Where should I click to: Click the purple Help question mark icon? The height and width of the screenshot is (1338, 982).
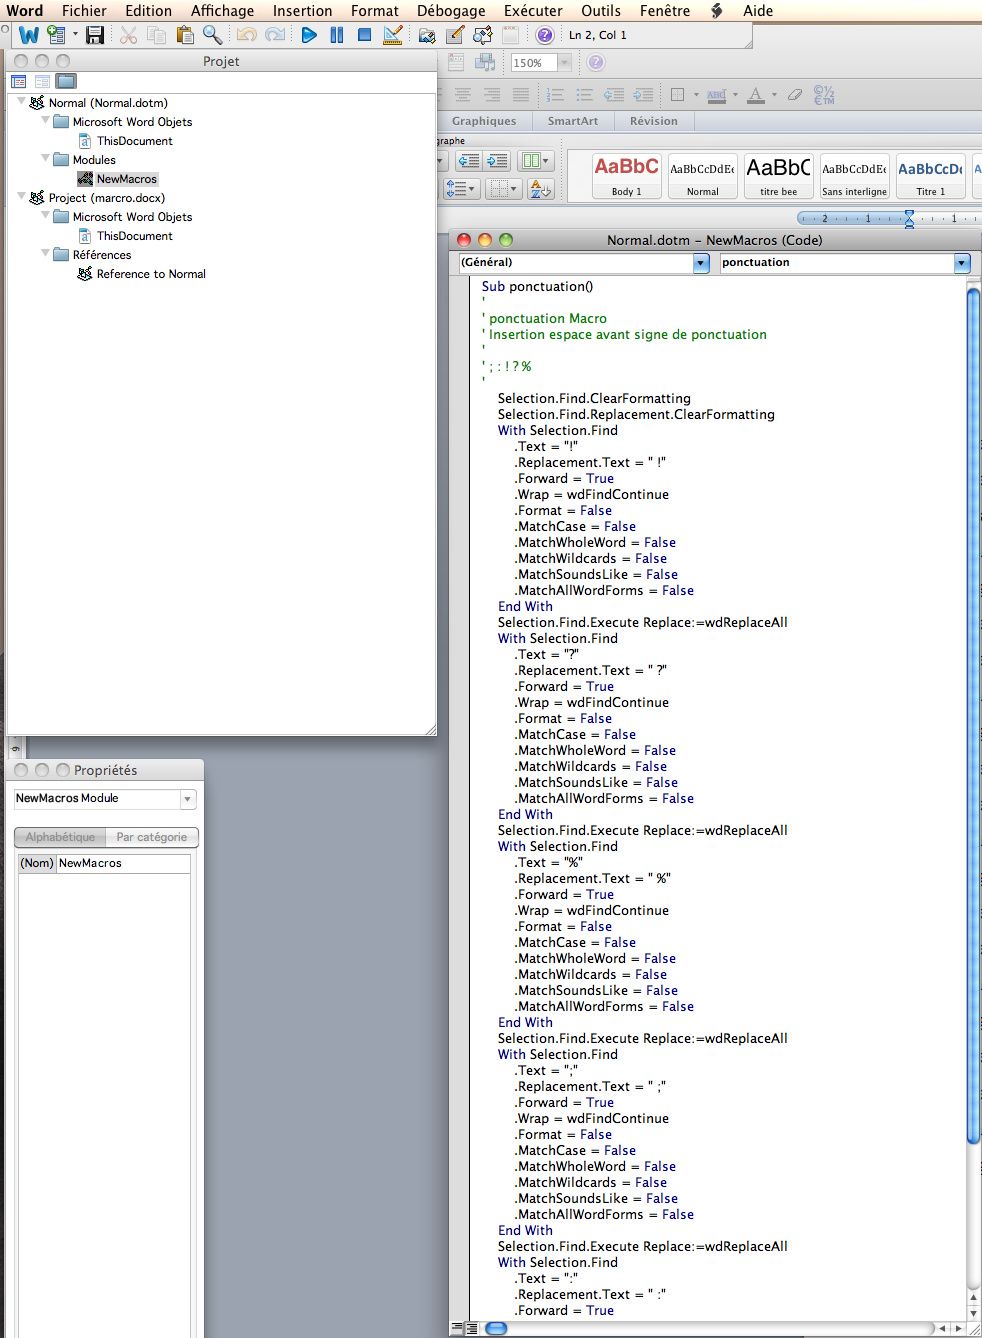545,35
